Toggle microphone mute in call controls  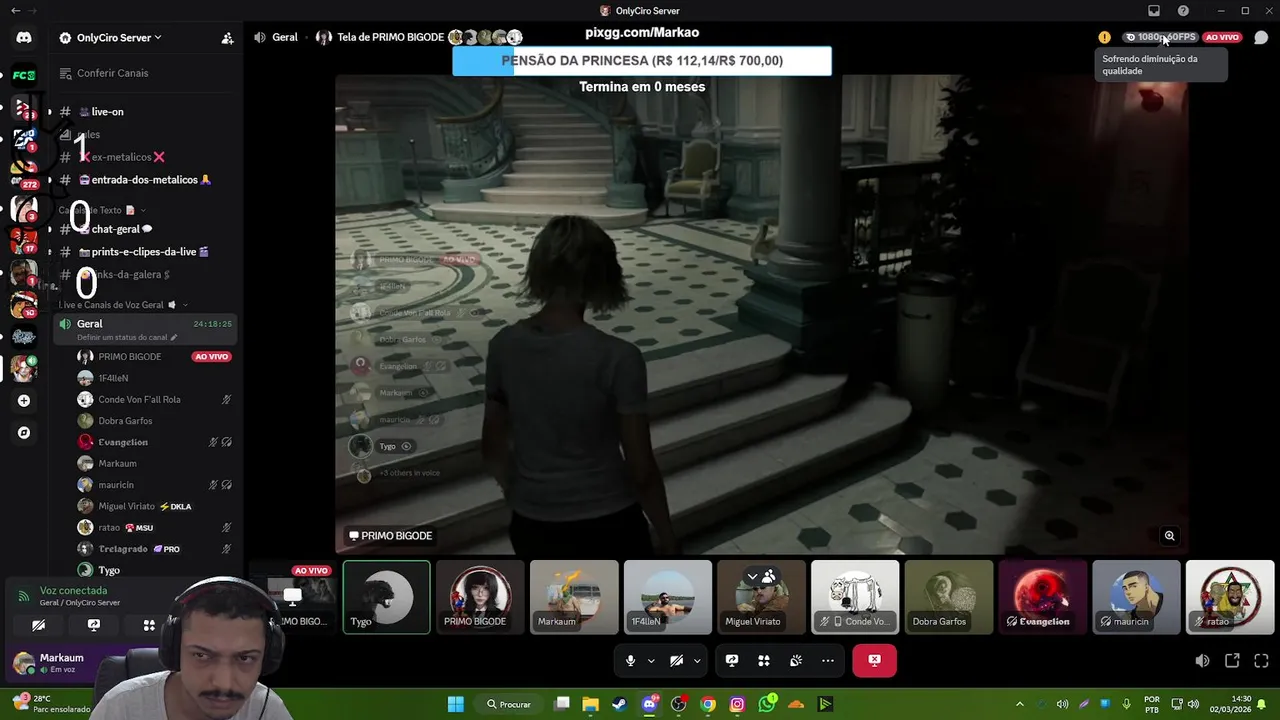tap(630, 660)
